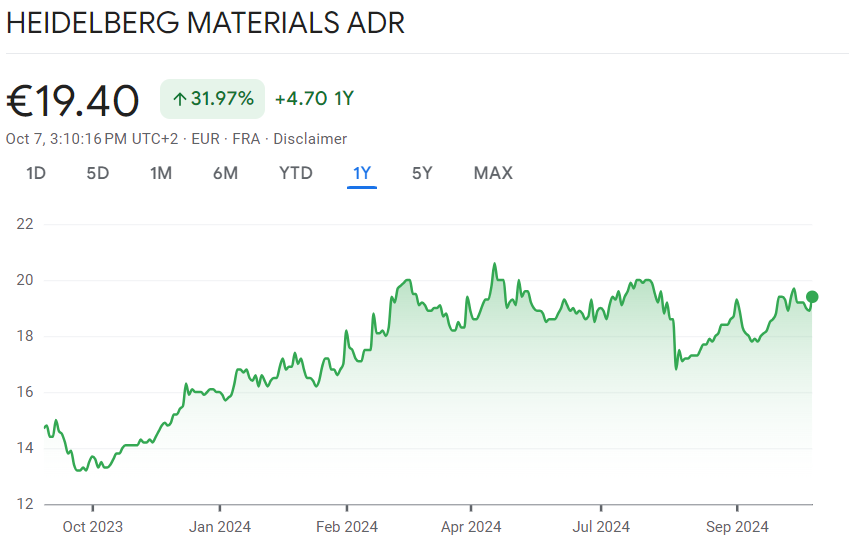Screen dimensions: 849x548
Task: Select the 1D time range tab
Action: [36, 173]
